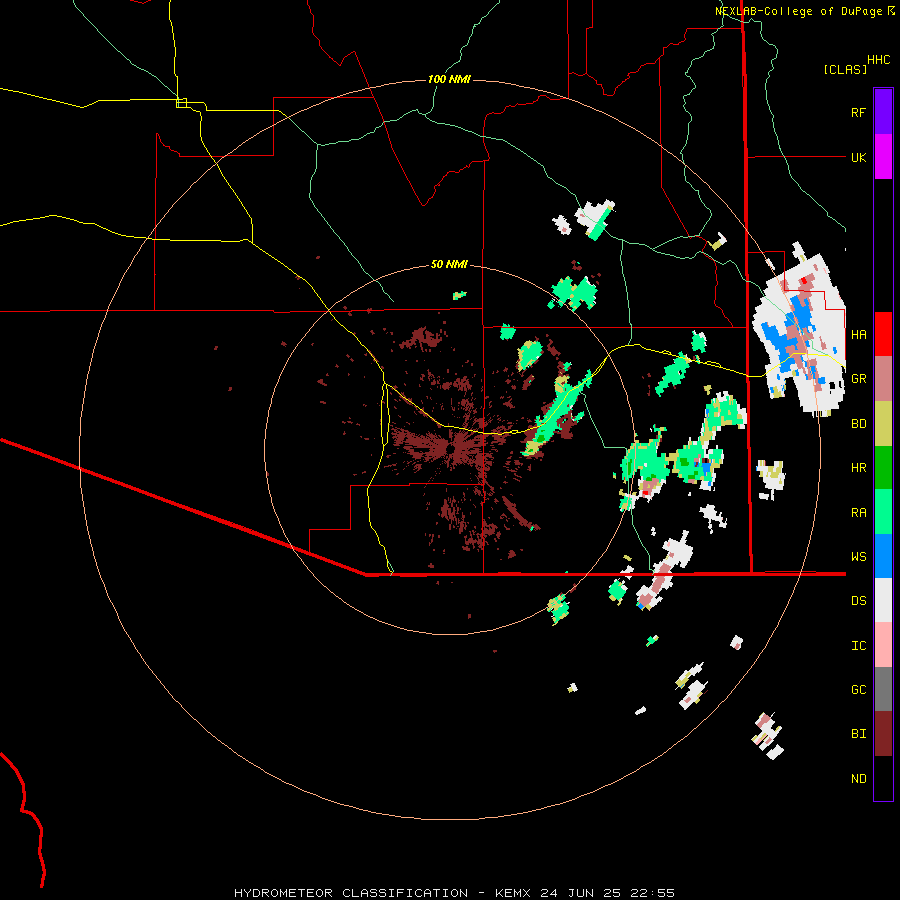Click the Hydrometeor Classification caption

(x=351, y=893)
